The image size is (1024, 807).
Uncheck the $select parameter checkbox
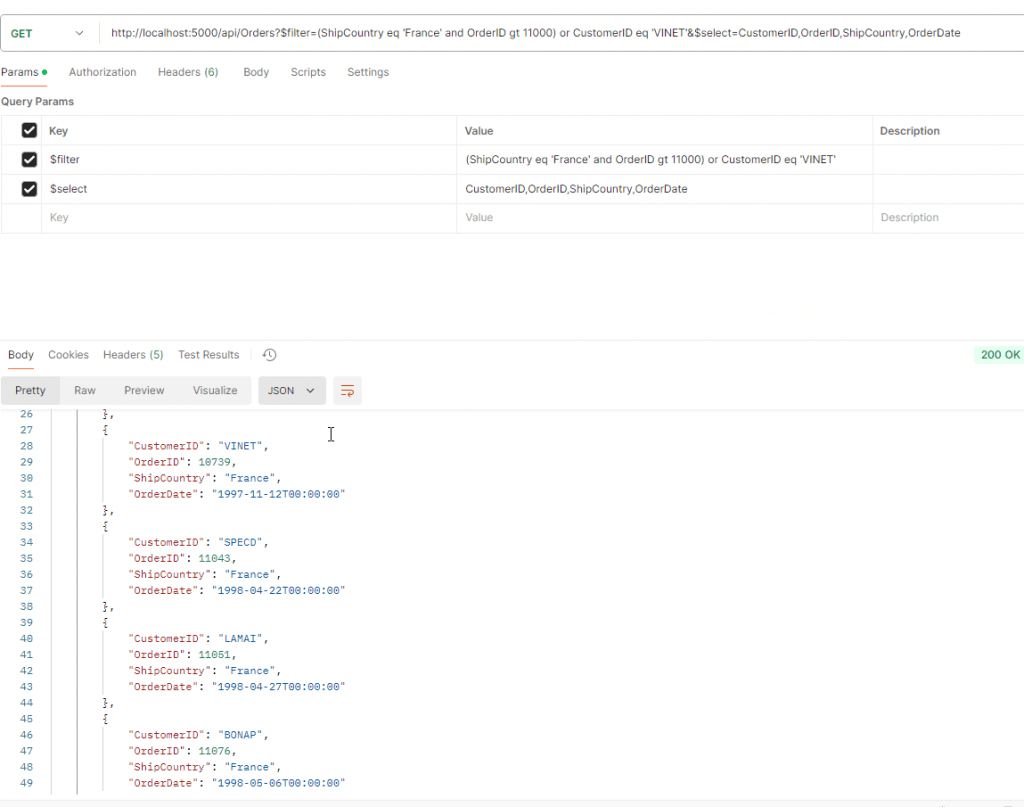pos(29,189)
